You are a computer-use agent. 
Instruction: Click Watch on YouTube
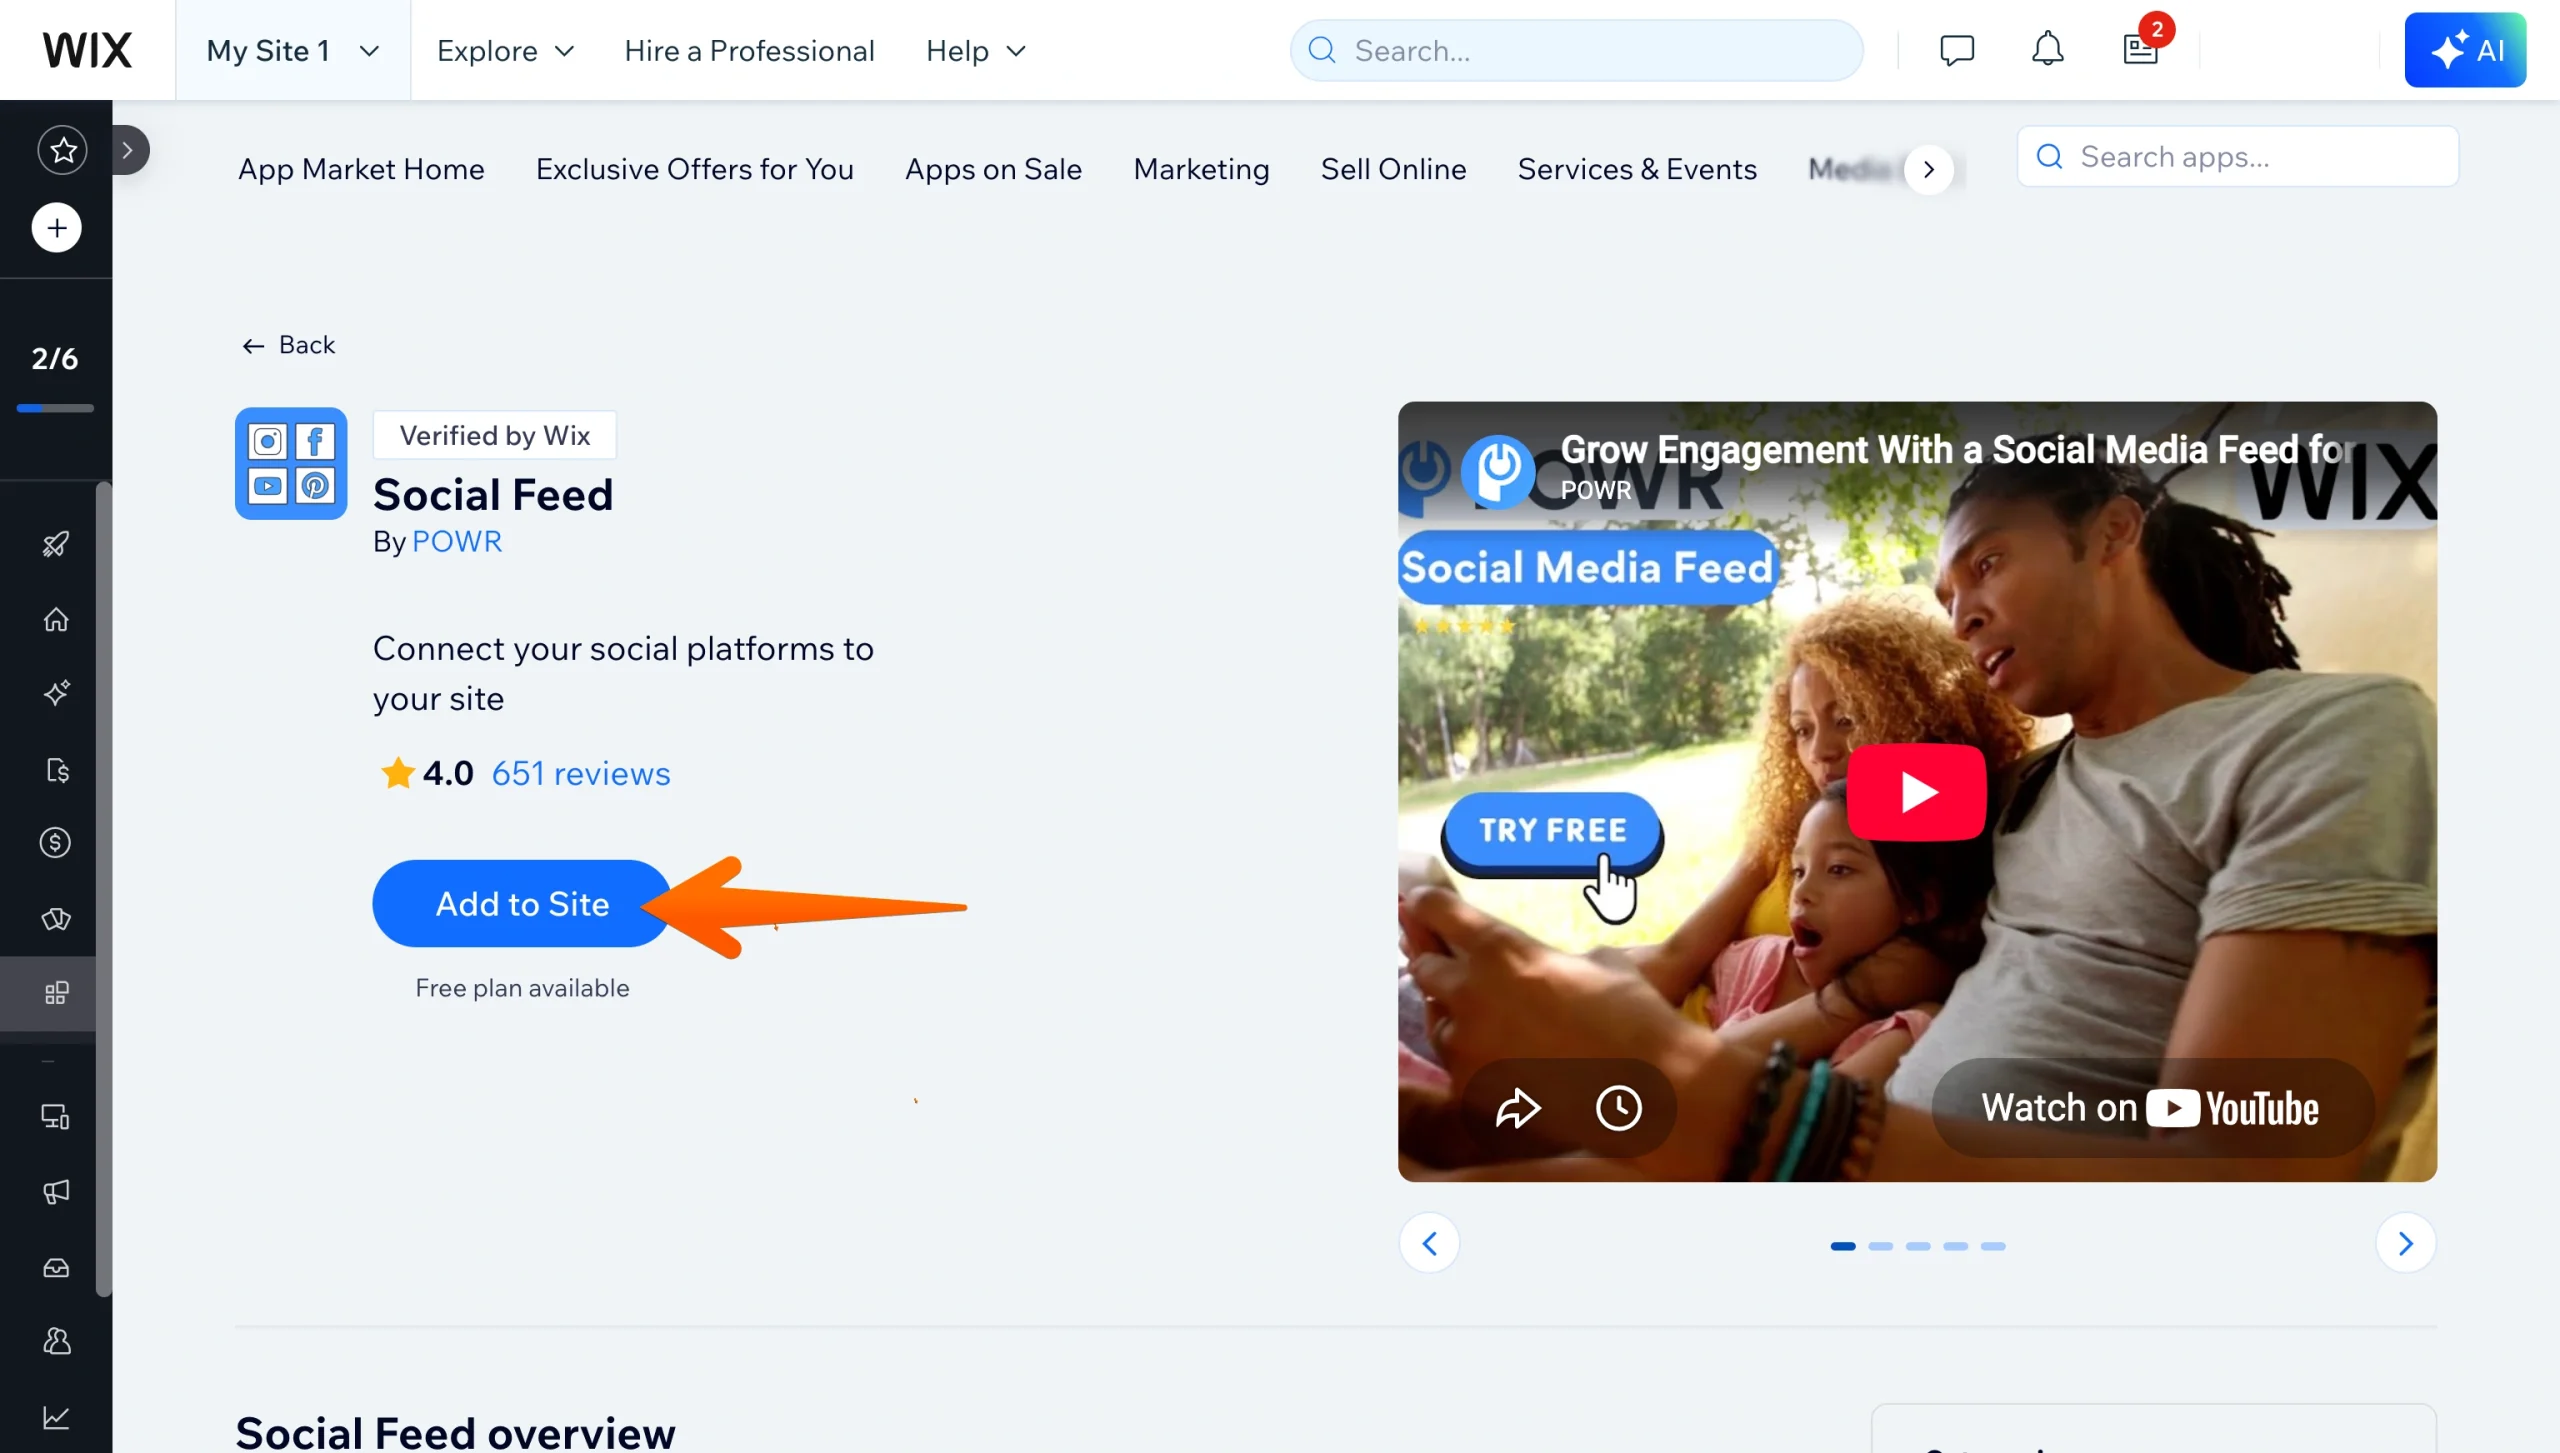[x=2151, y=1107]
